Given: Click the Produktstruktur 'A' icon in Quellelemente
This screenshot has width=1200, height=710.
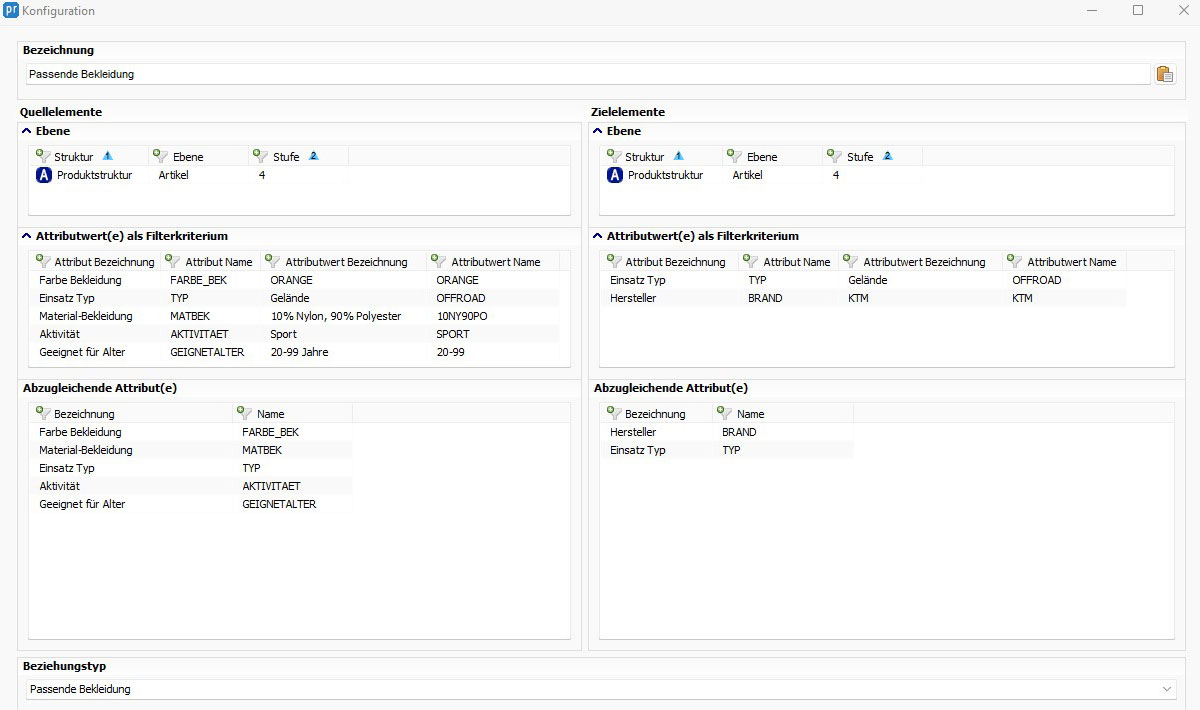Looking at the screenshot, I should (44, 175).
